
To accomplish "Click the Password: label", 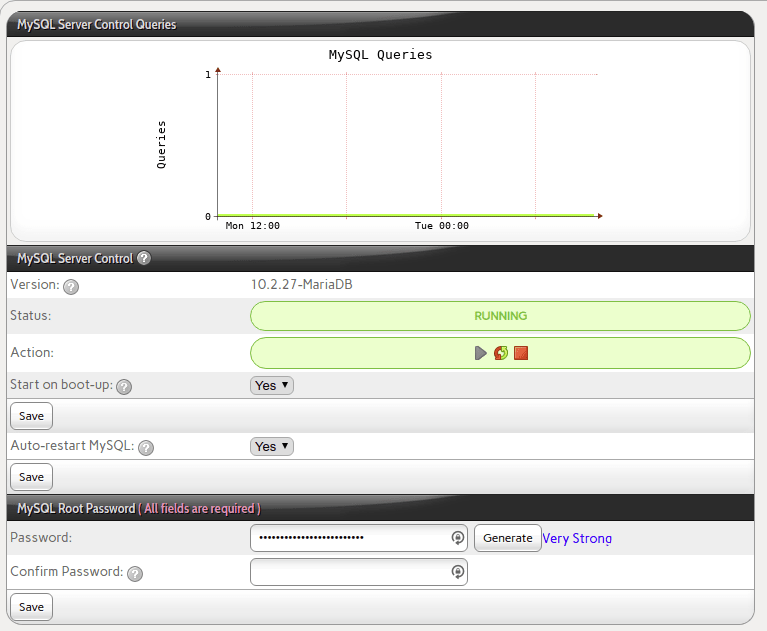I will tap(41, 537).
